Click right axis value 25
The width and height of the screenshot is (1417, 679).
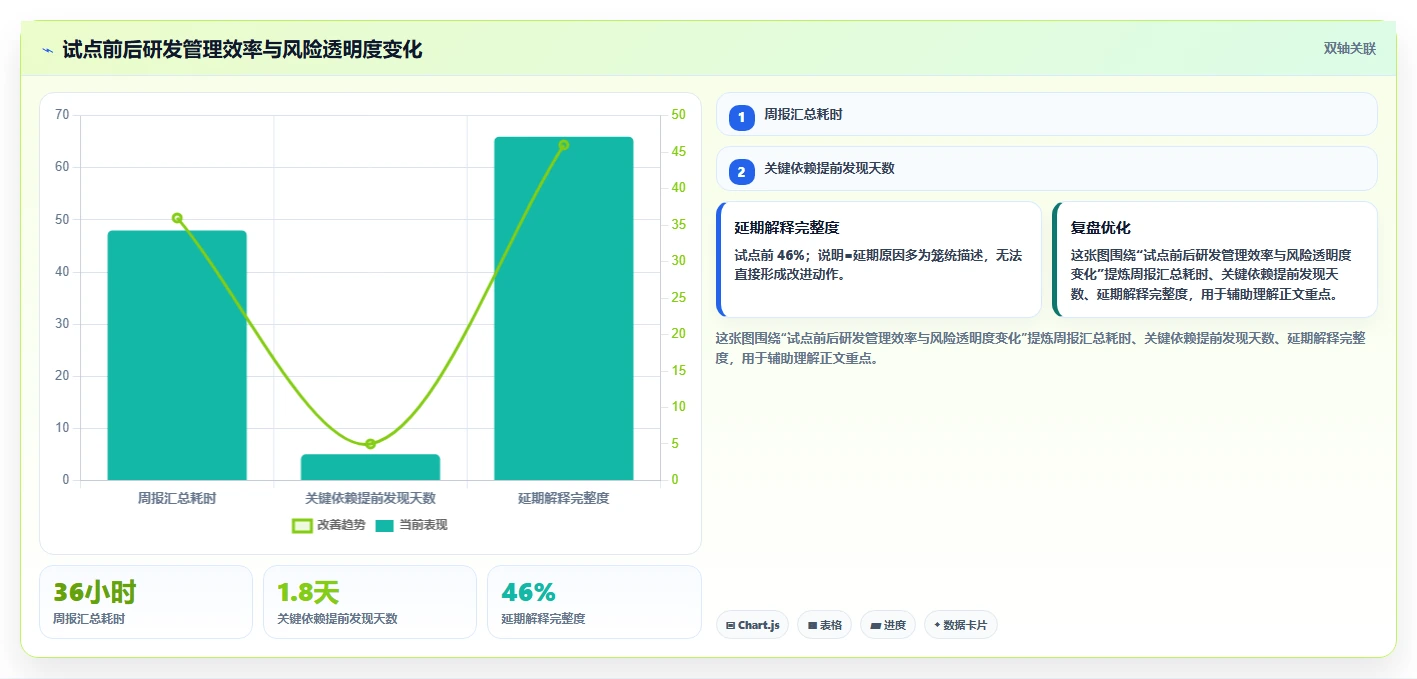click(x=678, y=297)
